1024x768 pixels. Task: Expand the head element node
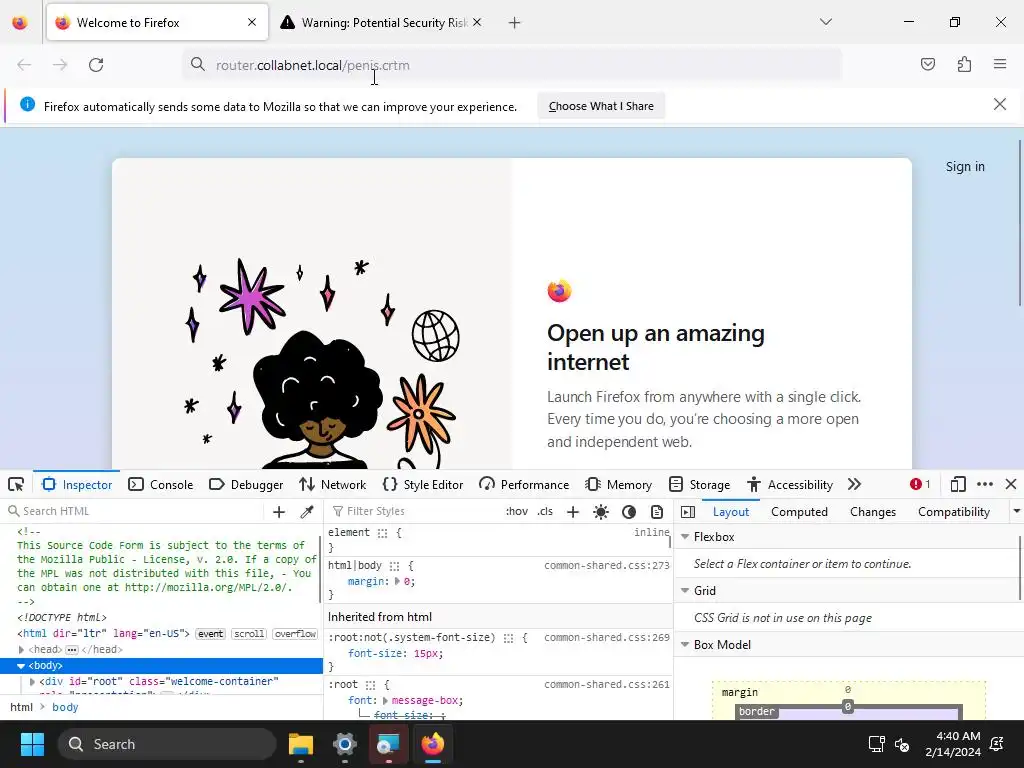tap(22, 650)
